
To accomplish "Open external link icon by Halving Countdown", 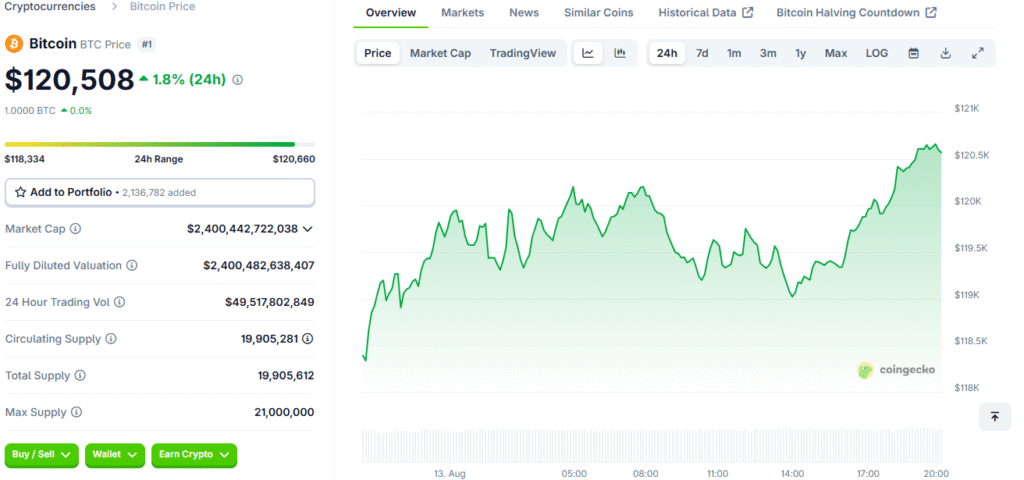I will point(931,12).
